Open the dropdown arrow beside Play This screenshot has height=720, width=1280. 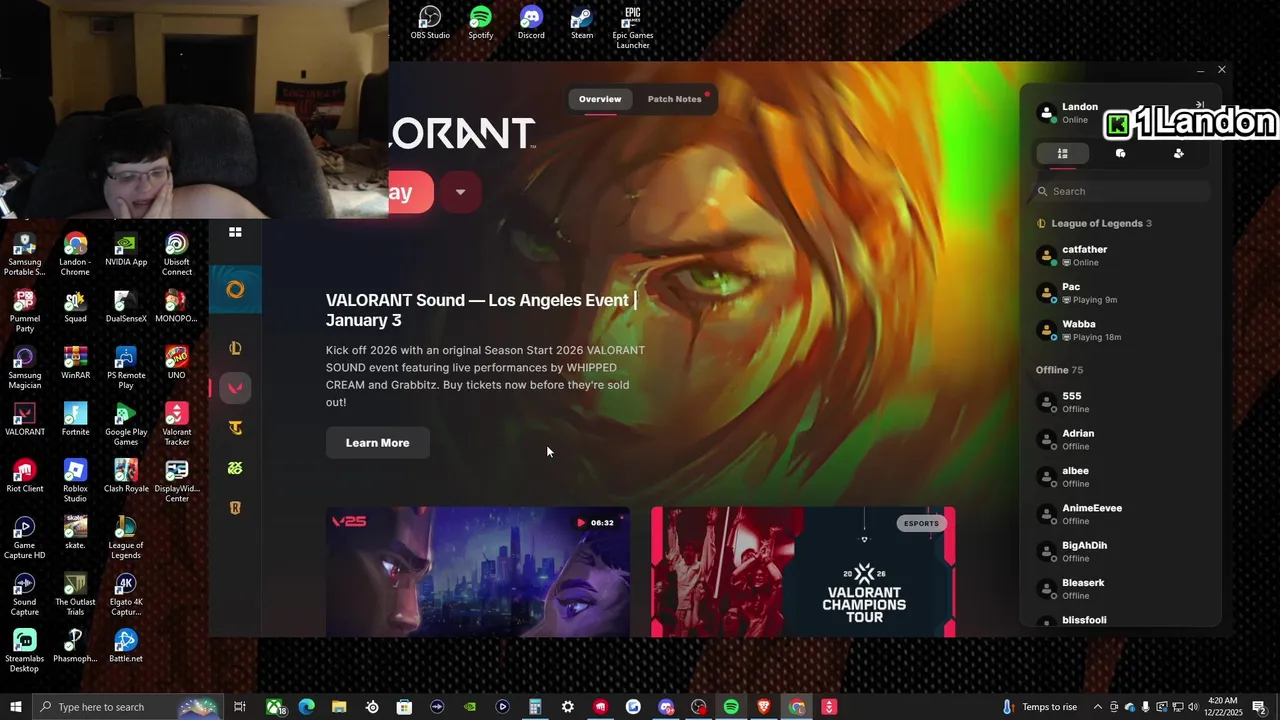tap(460, 192)
